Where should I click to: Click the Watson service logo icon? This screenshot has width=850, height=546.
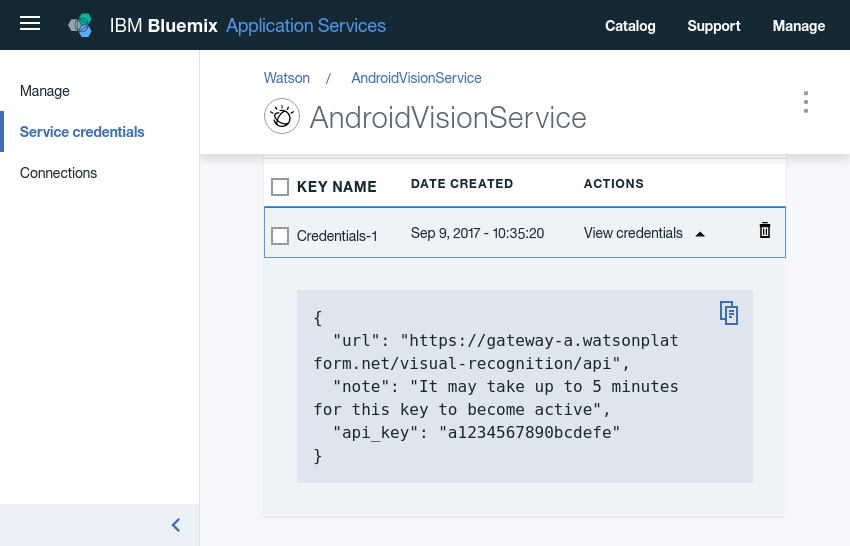coord(282,117)
